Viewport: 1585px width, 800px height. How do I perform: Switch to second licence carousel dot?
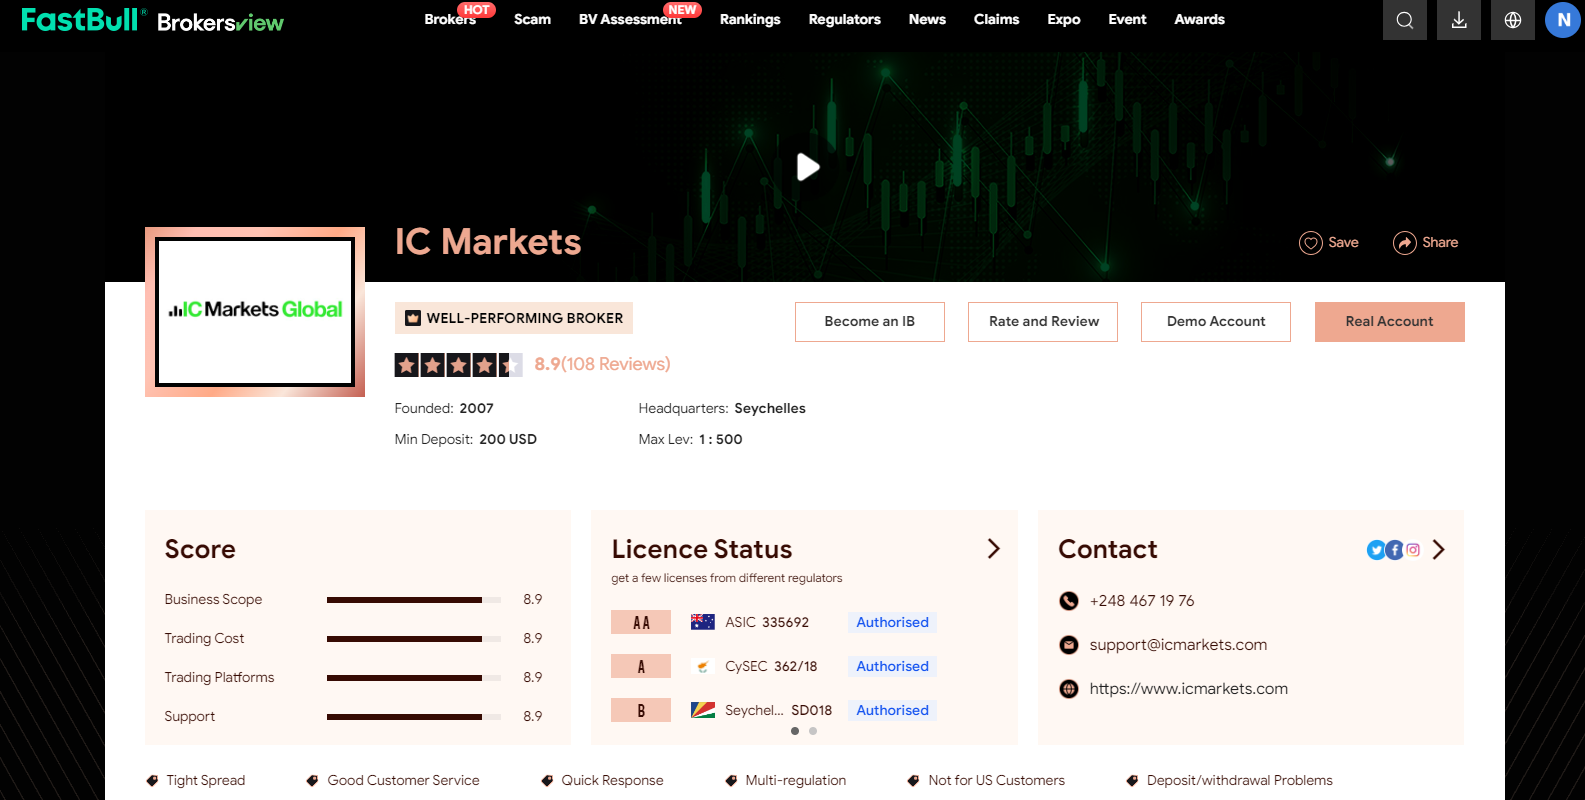[813, 731]
